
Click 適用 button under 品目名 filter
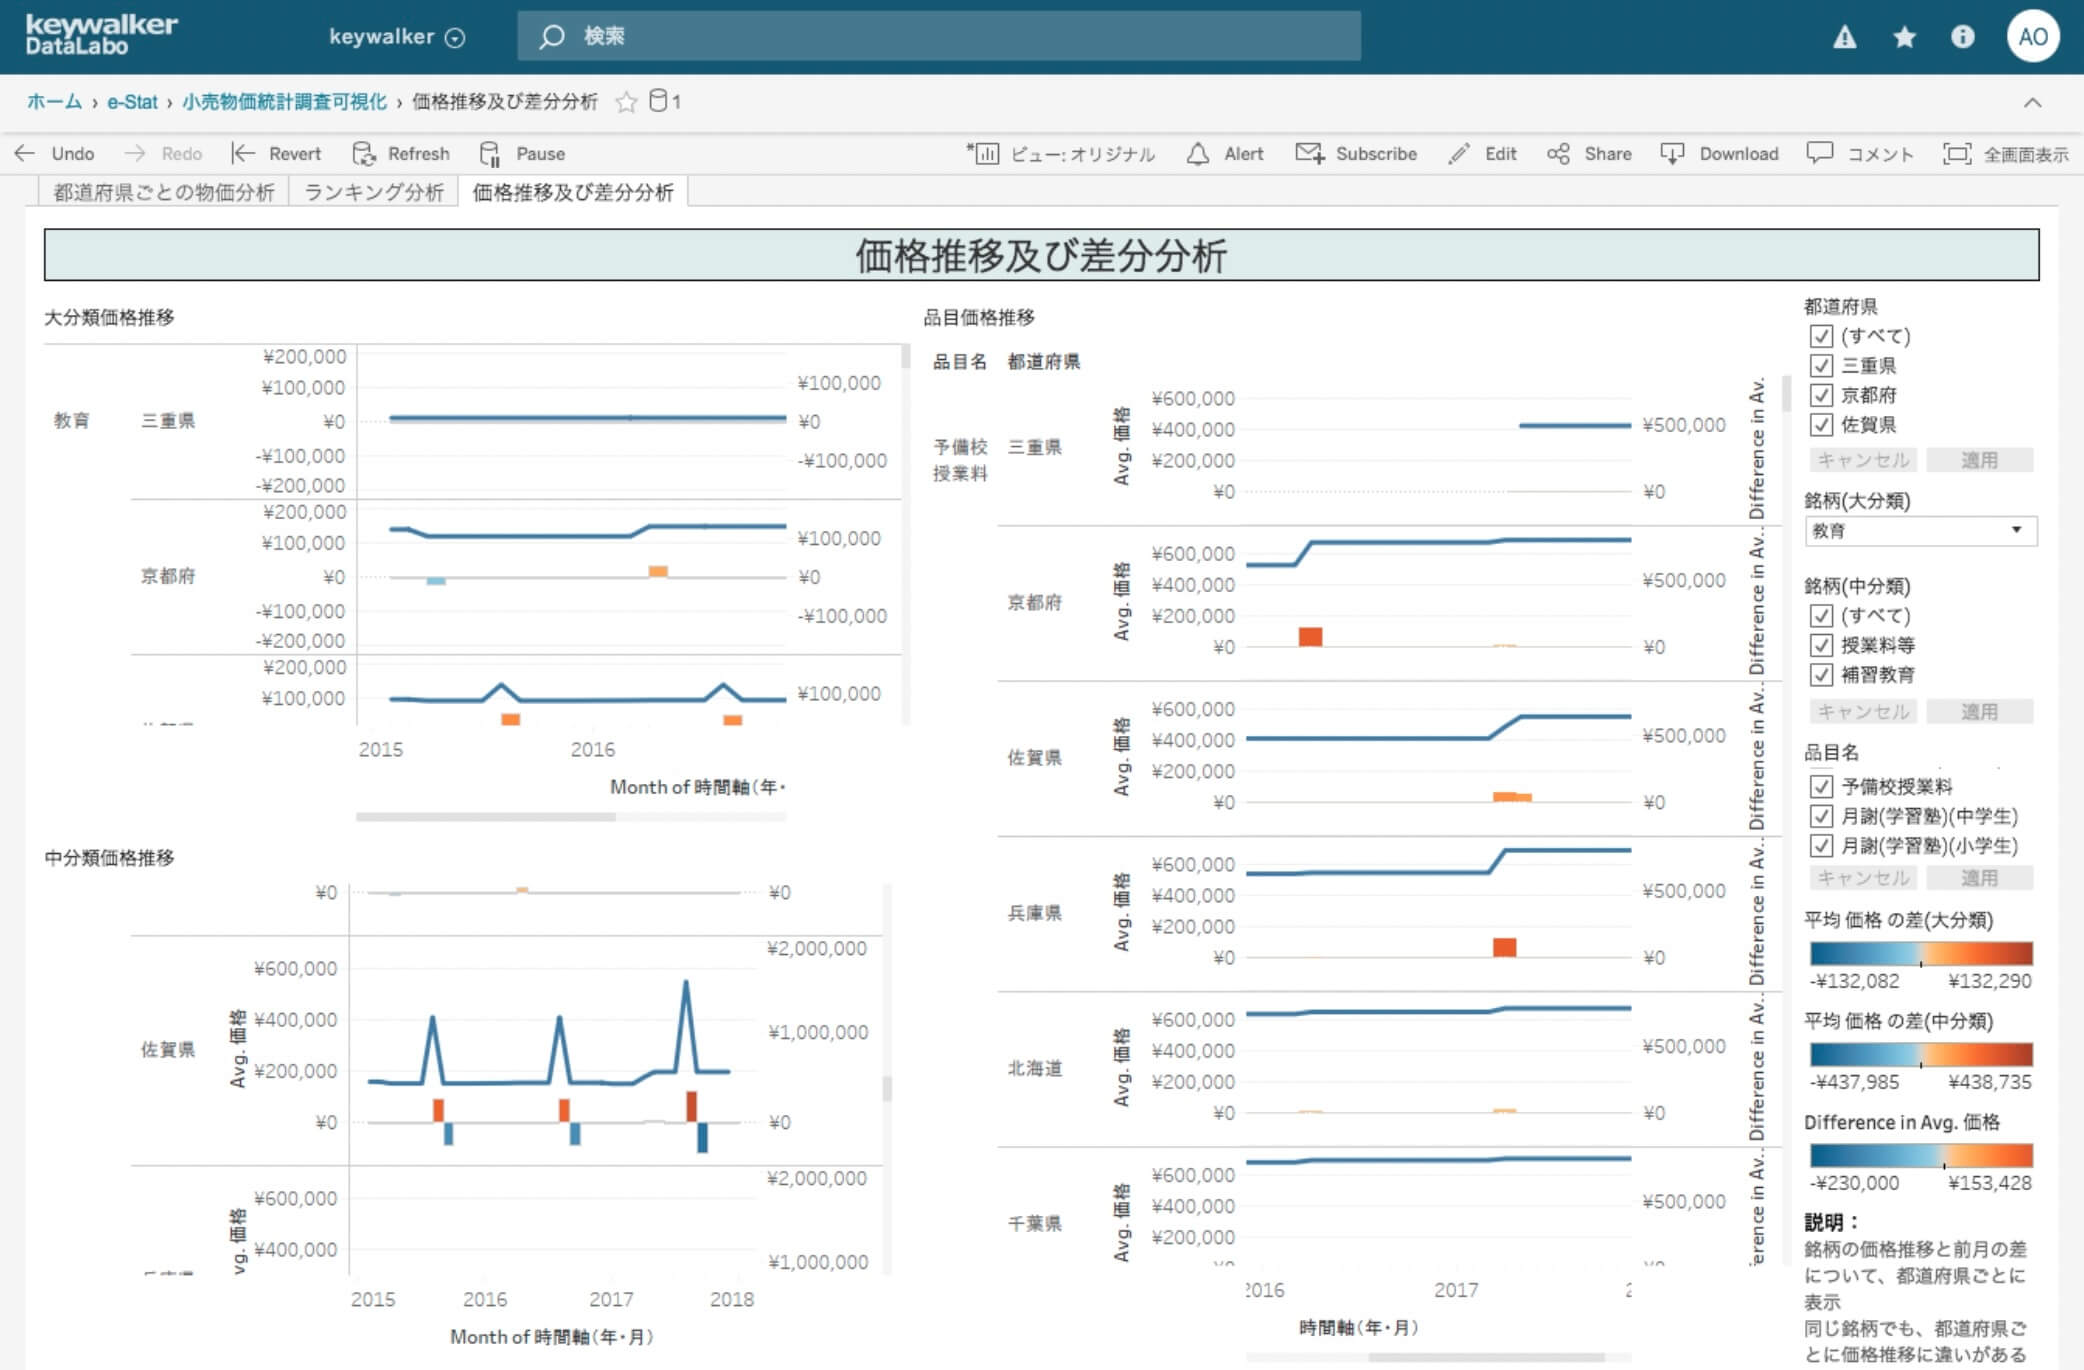point(1979,878)
